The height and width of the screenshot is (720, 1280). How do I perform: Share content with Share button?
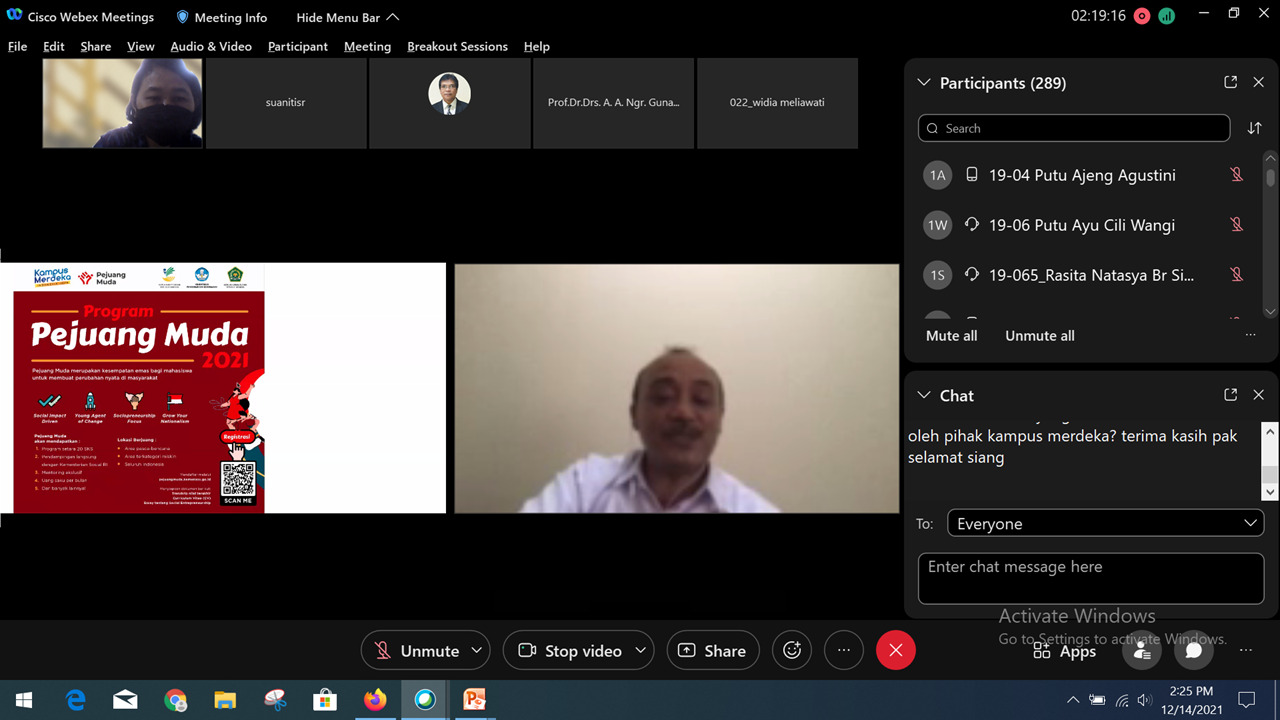pyautogui.click(x=713, y=651)
